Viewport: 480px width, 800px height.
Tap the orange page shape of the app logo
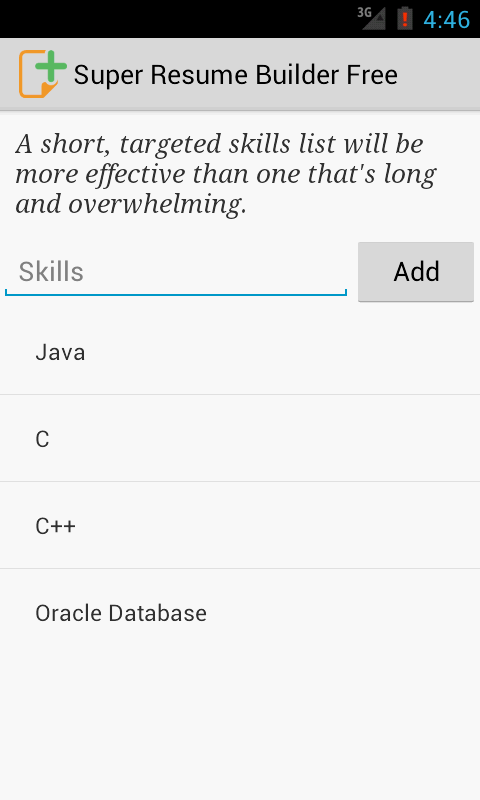(x=35, y=78)
